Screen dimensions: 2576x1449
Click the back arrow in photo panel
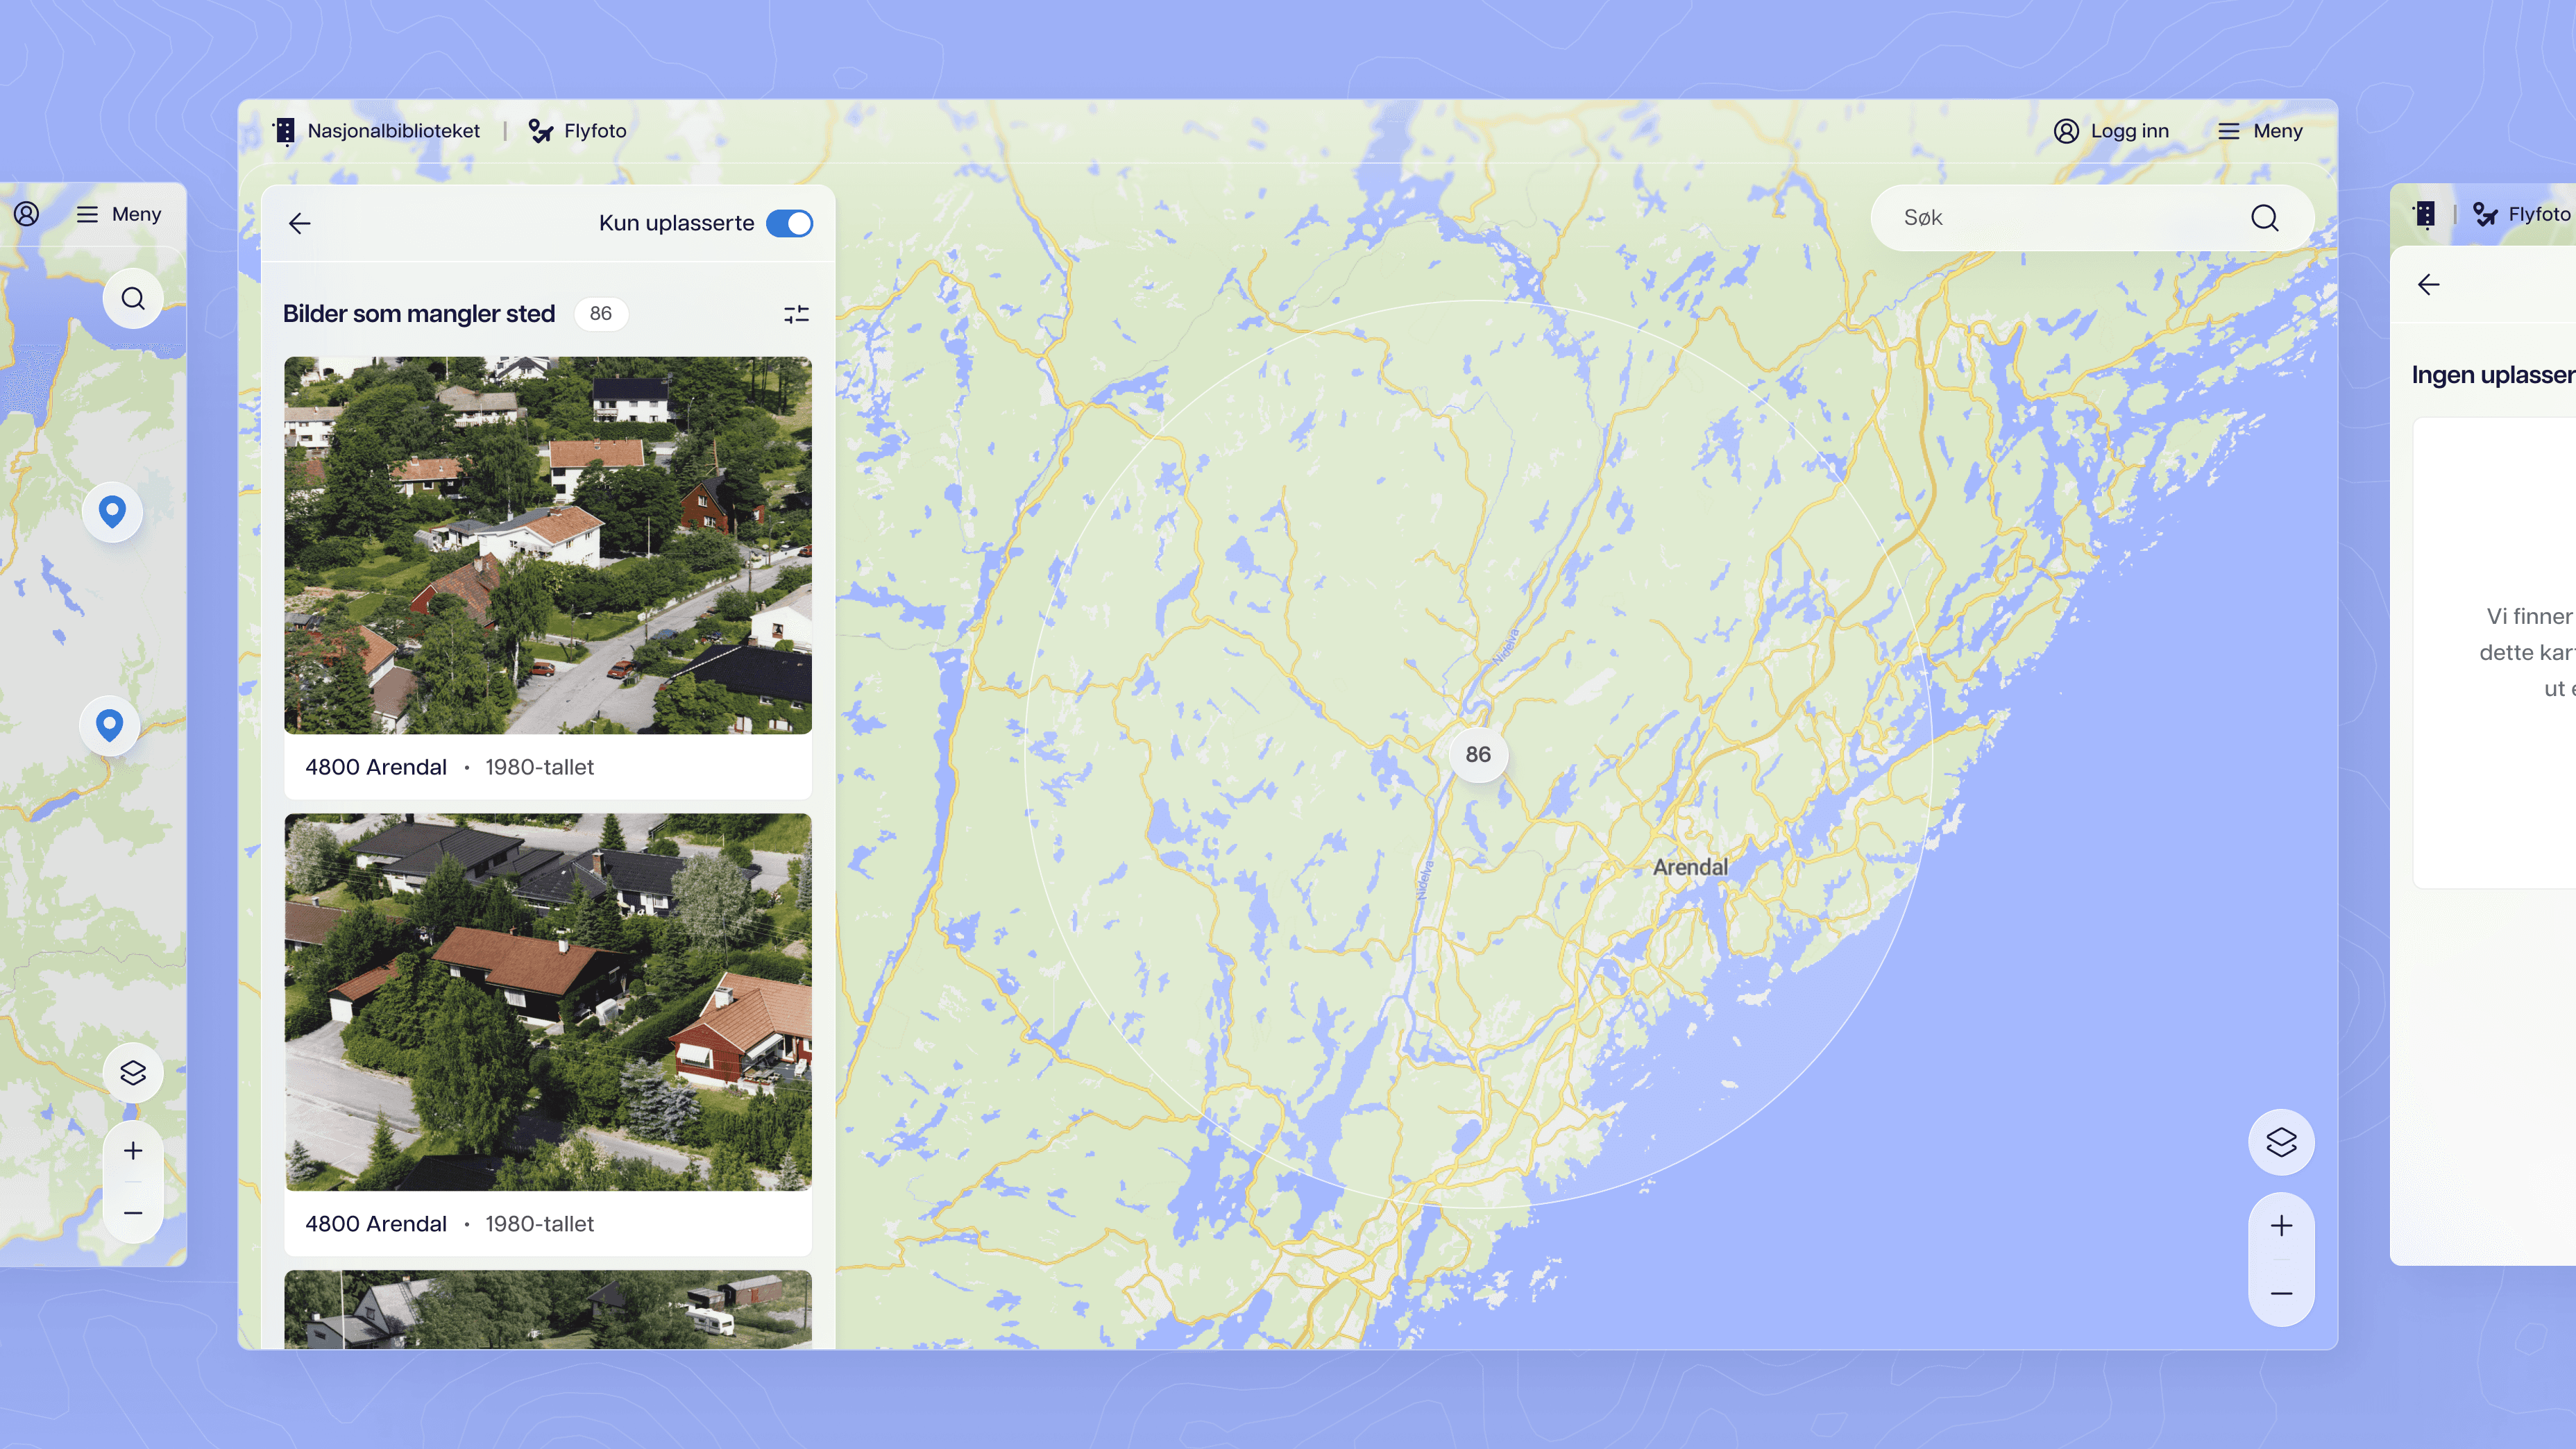(x=300, y=223)
